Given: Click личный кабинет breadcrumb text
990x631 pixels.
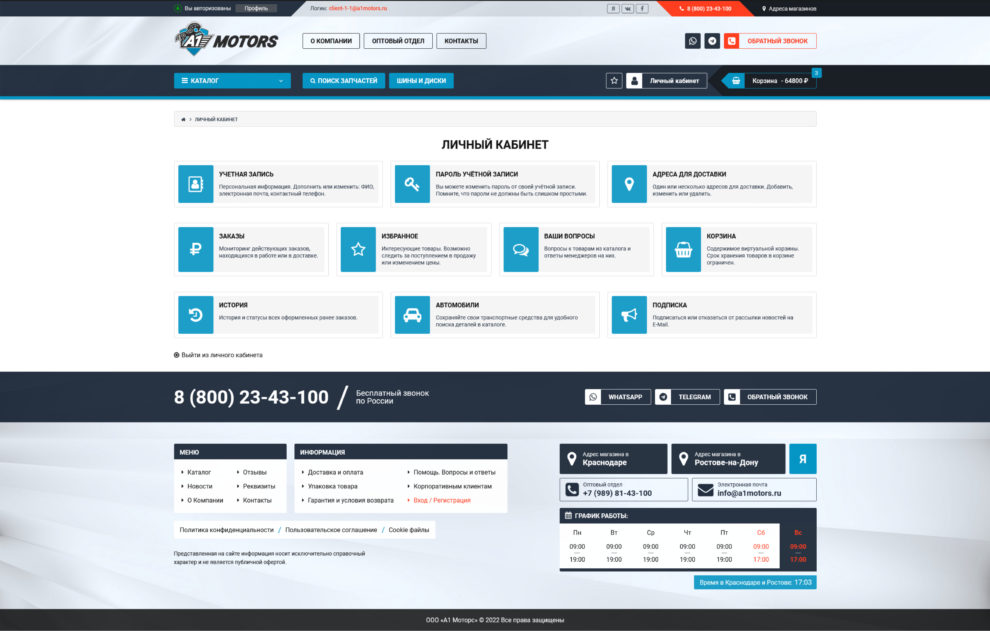Looking at the screenshot, I should [x=216, y=119].
